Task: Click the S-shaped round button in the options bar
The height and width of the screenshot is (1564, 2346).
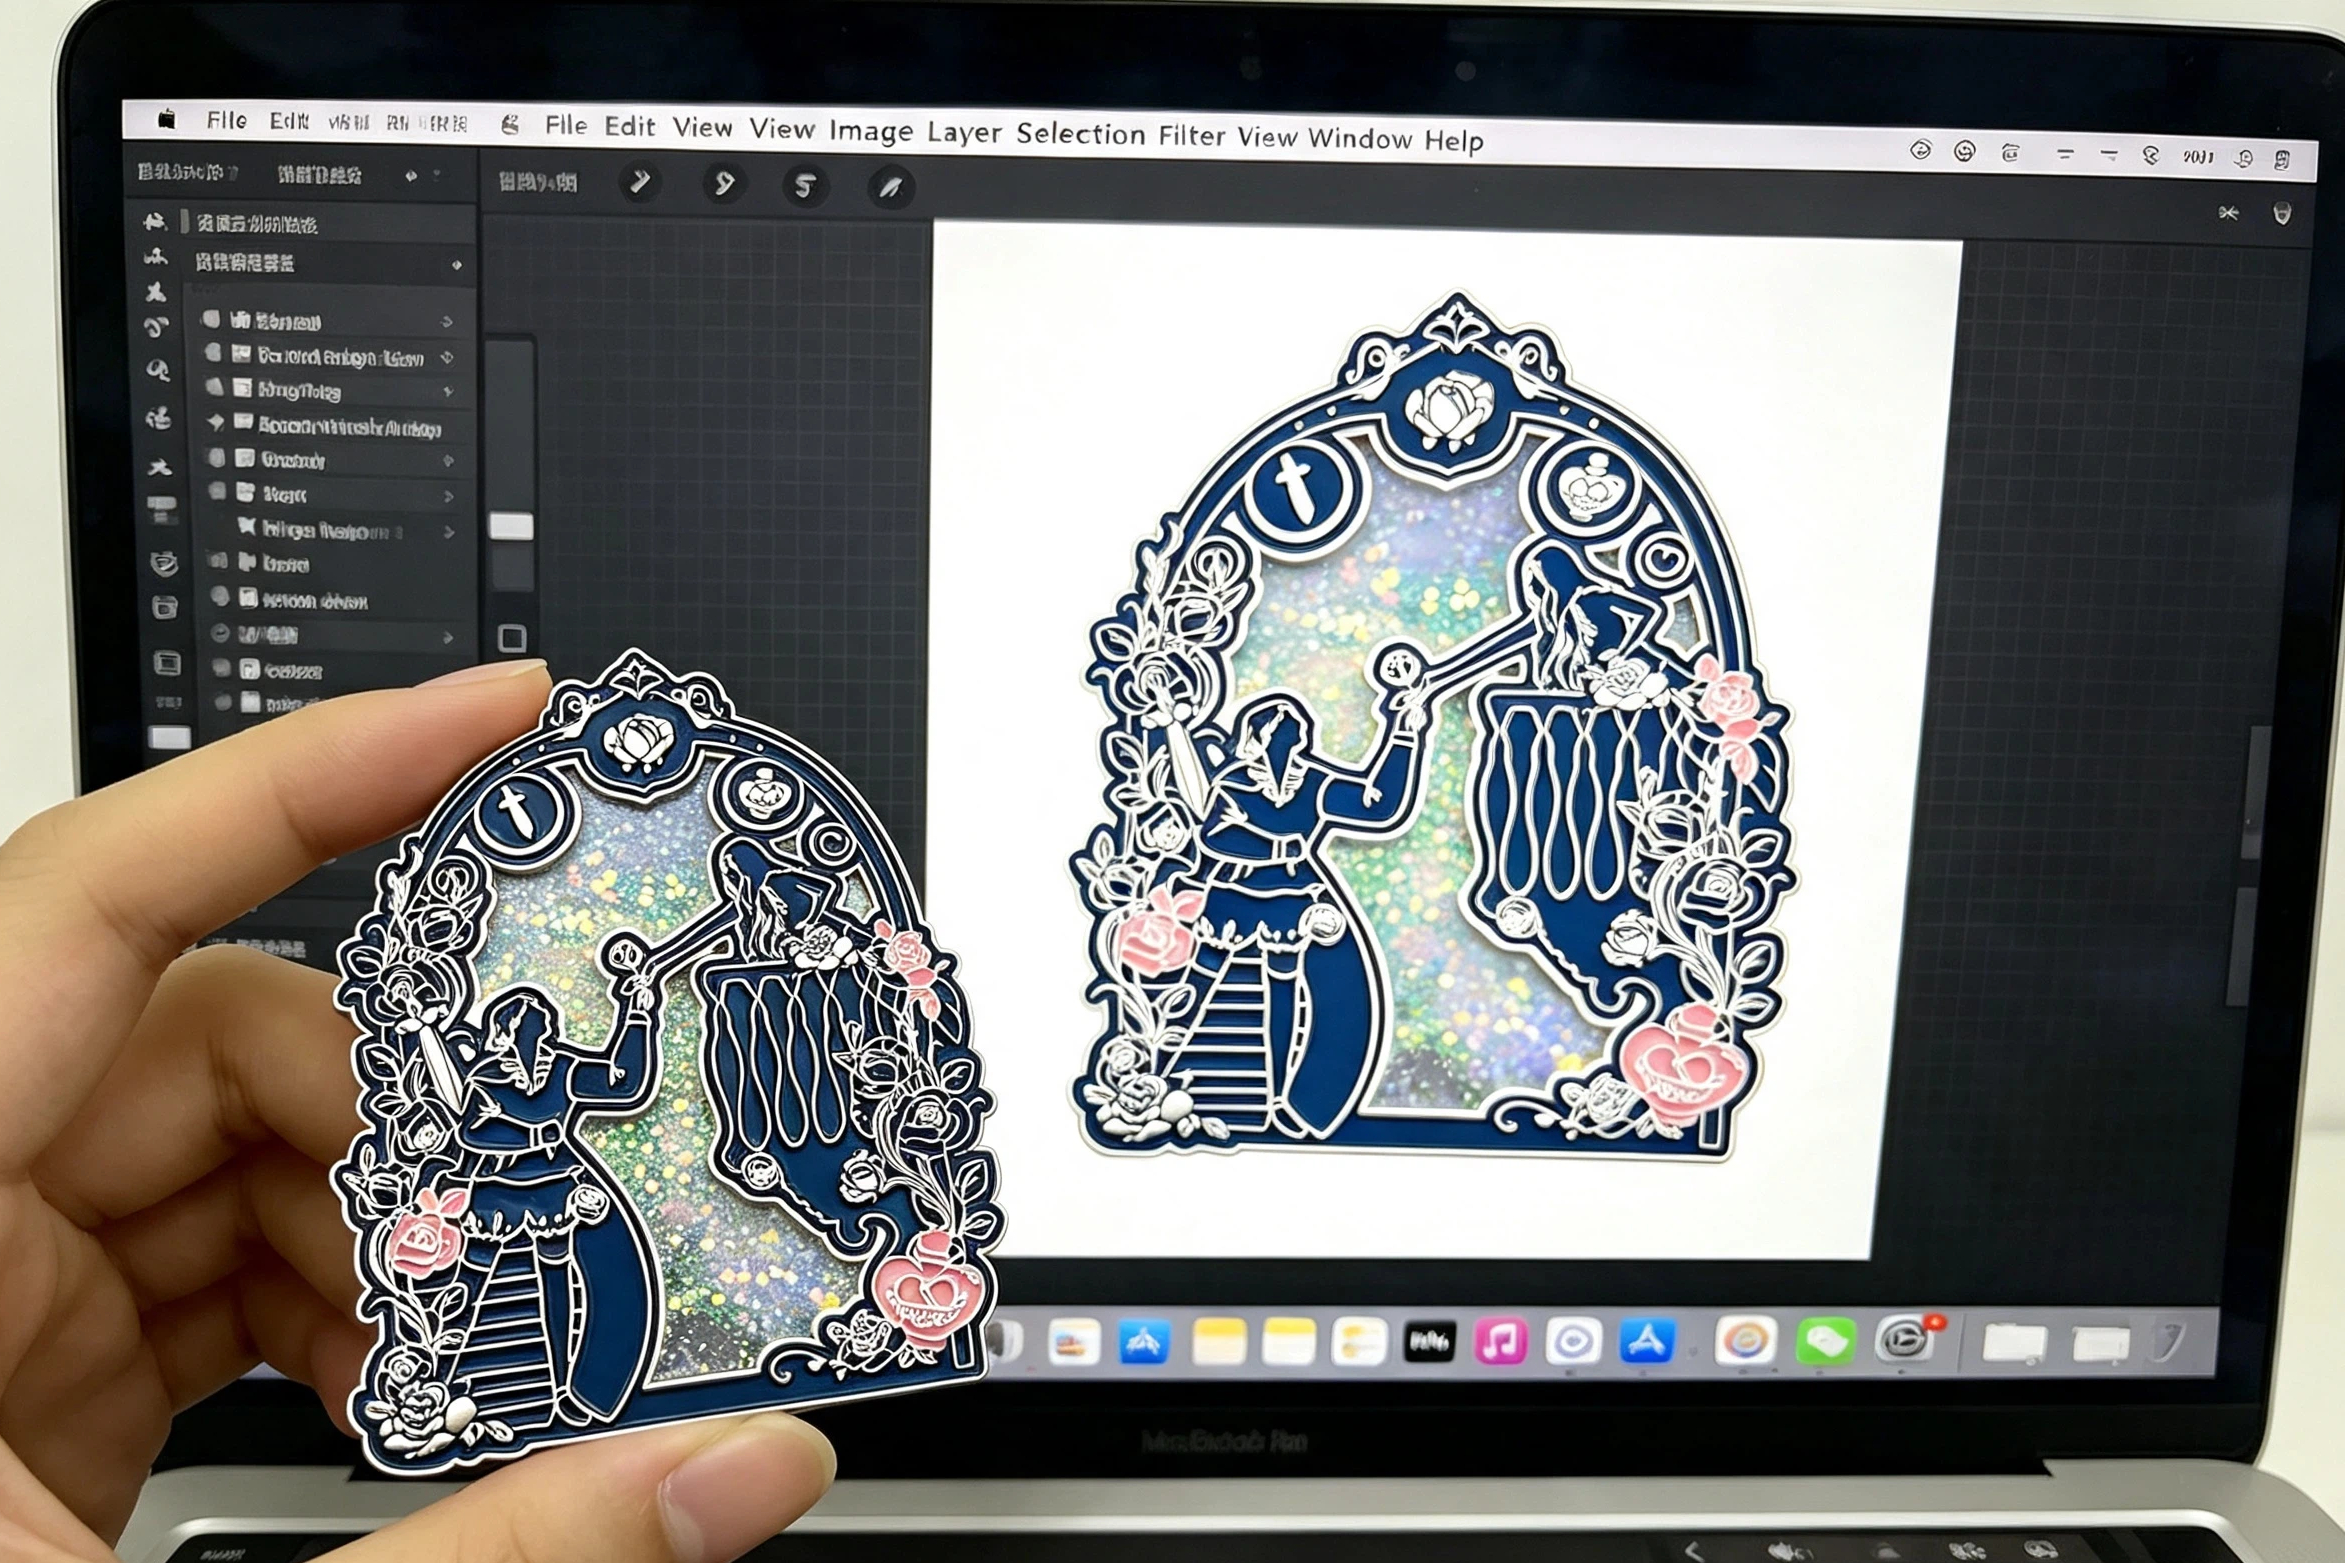Action: (x=805, y=186)
